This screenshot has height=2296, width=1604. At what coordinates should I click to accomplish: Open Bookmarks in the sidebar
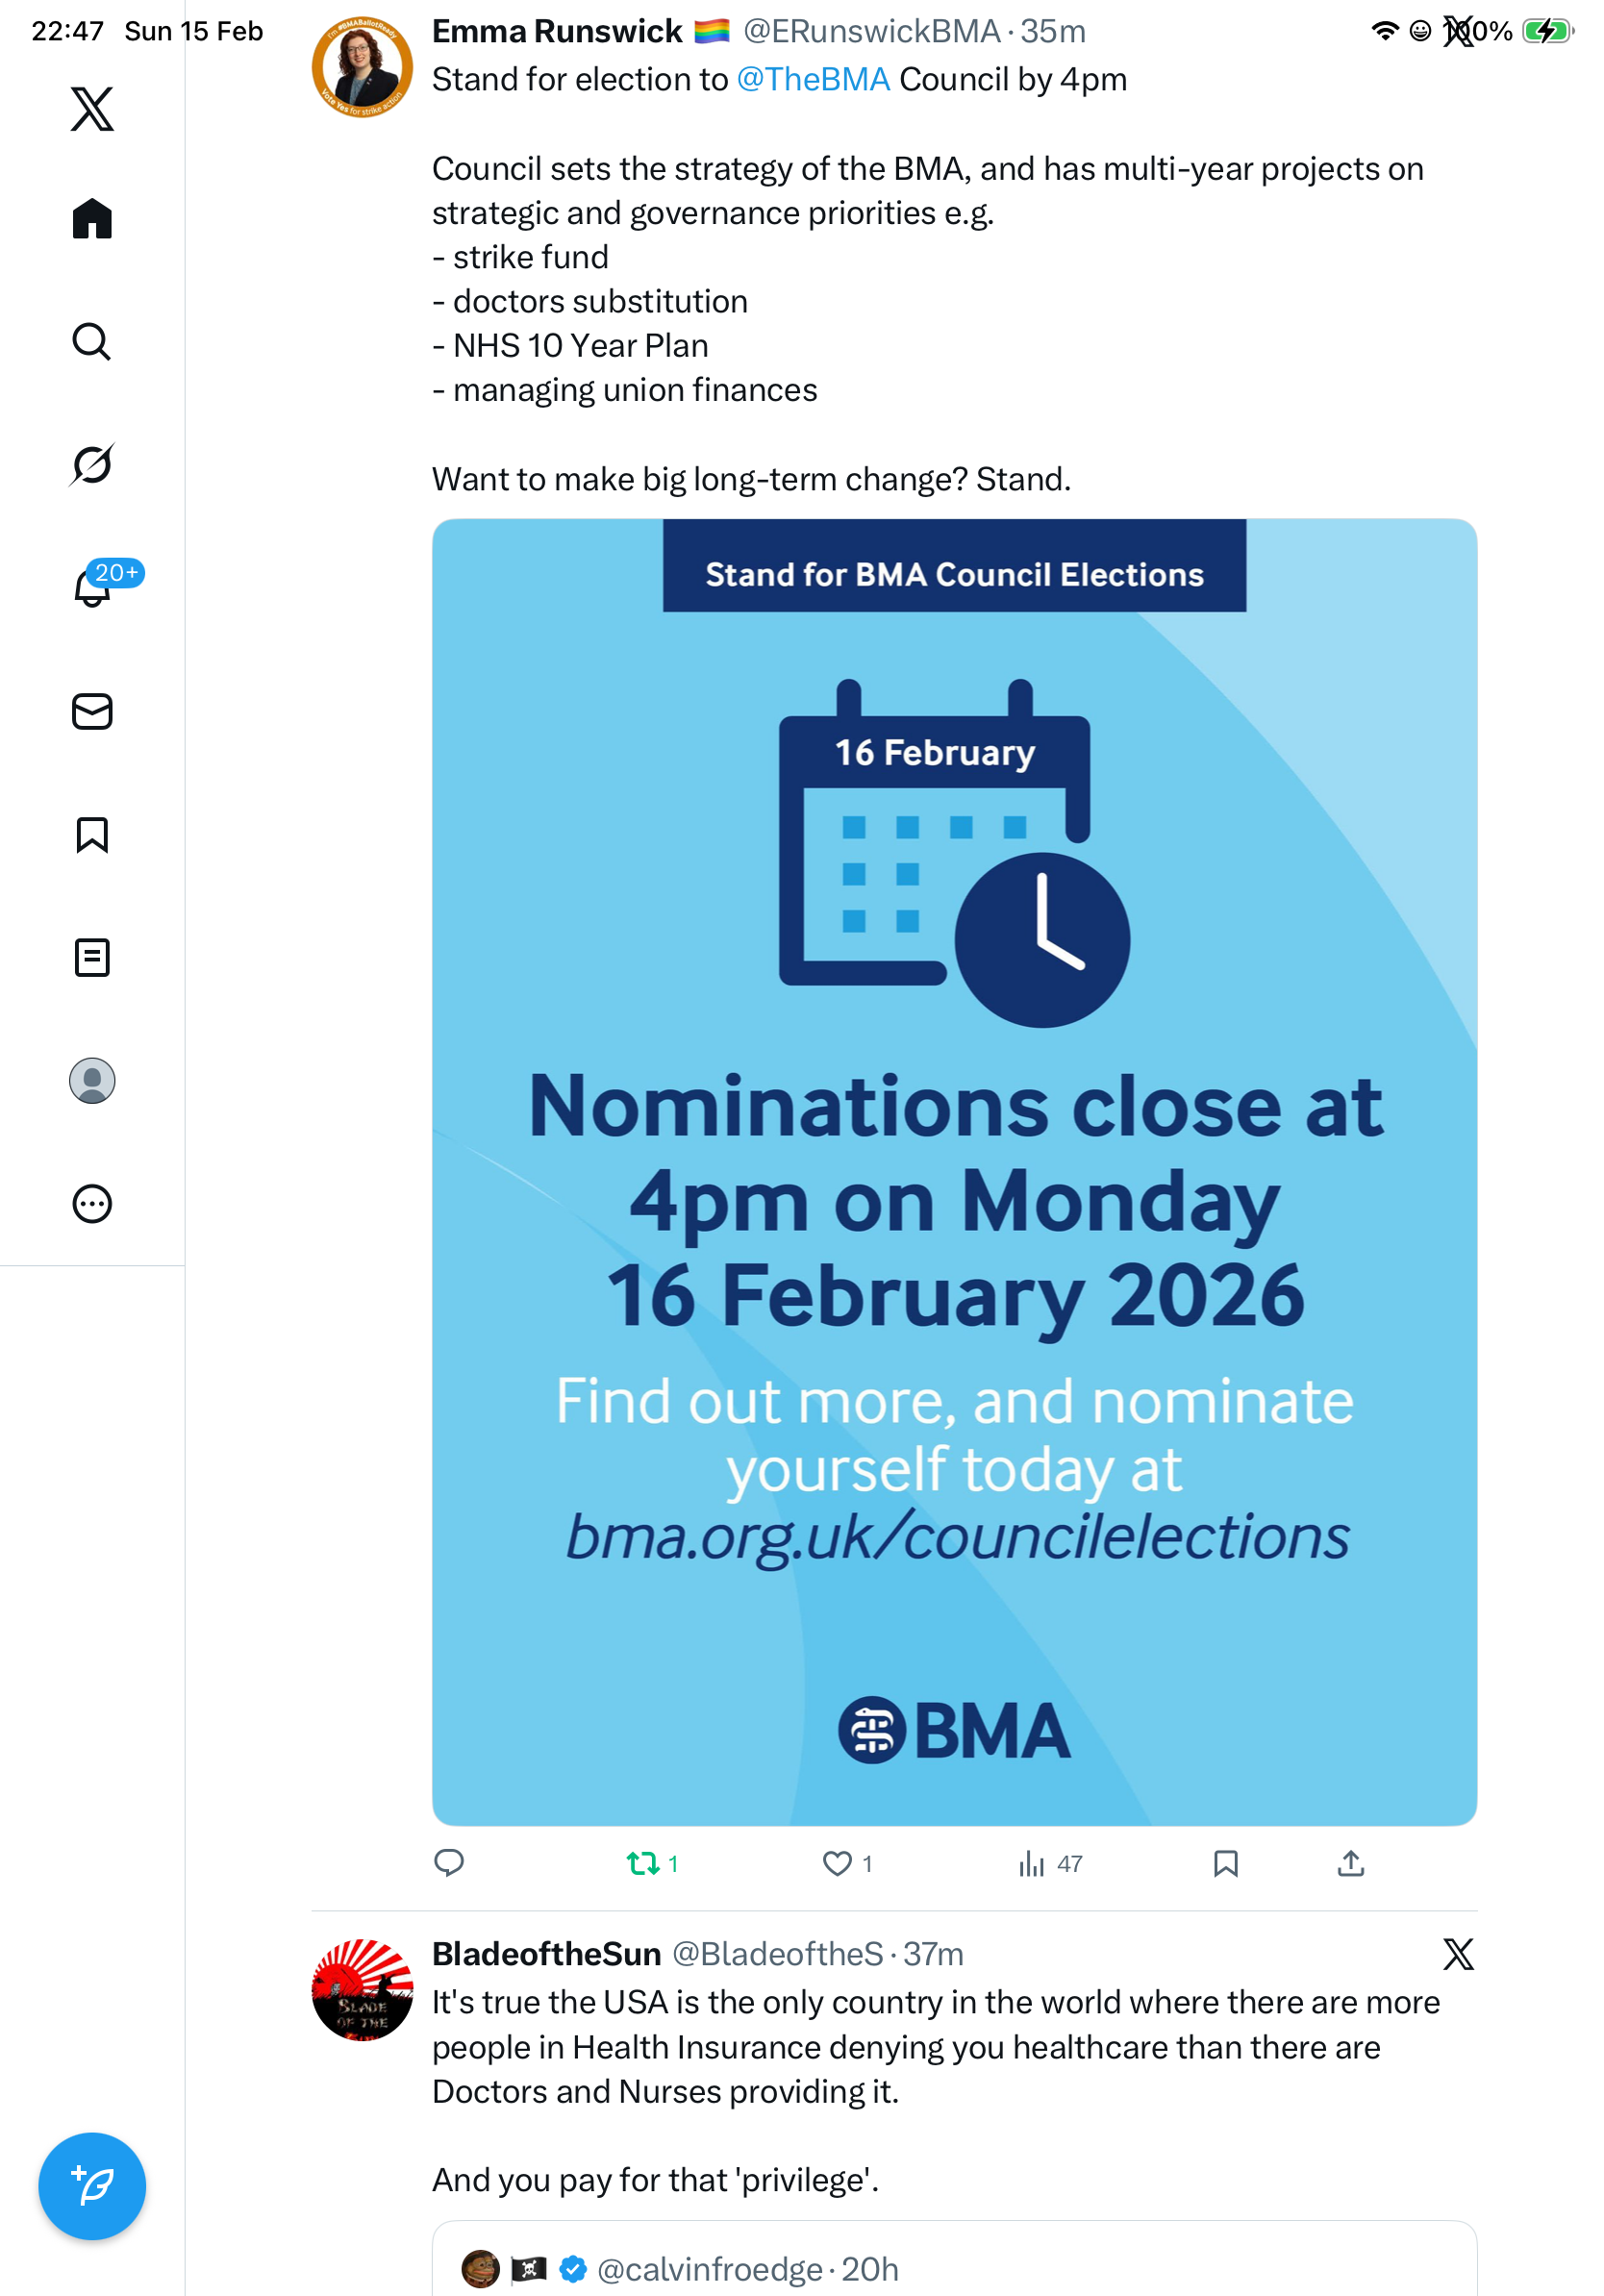pos(92,835)
